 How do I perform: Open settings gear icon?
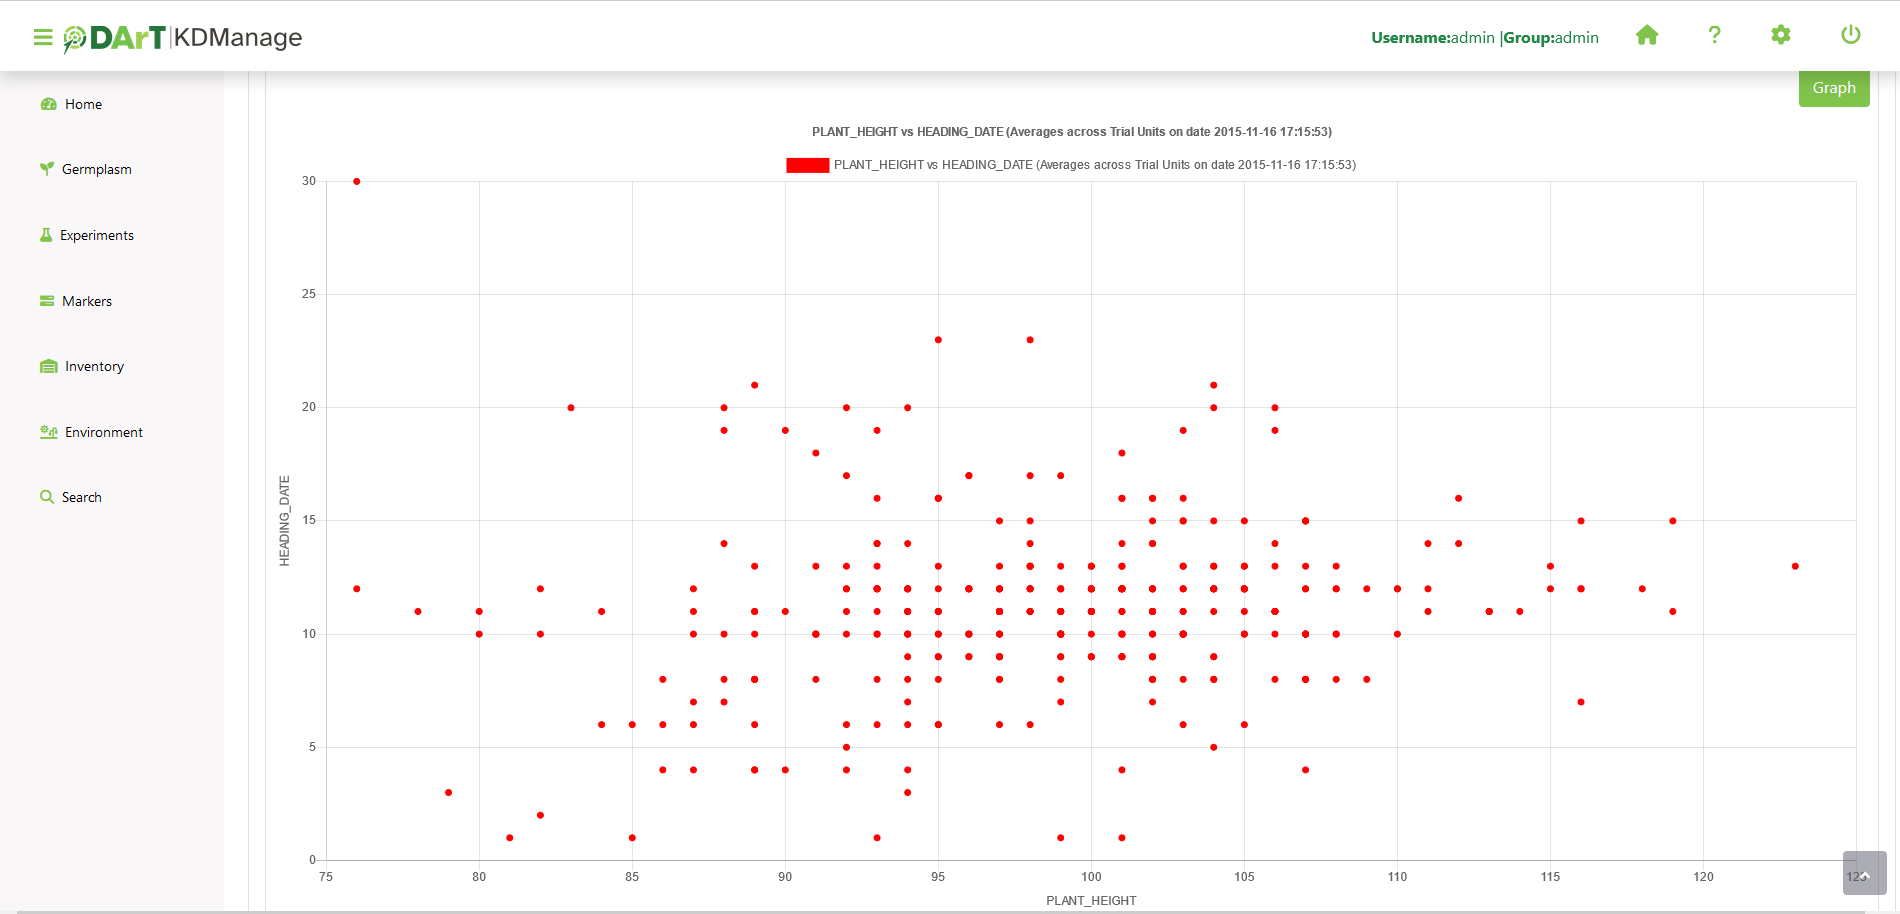click(1781, 36)
